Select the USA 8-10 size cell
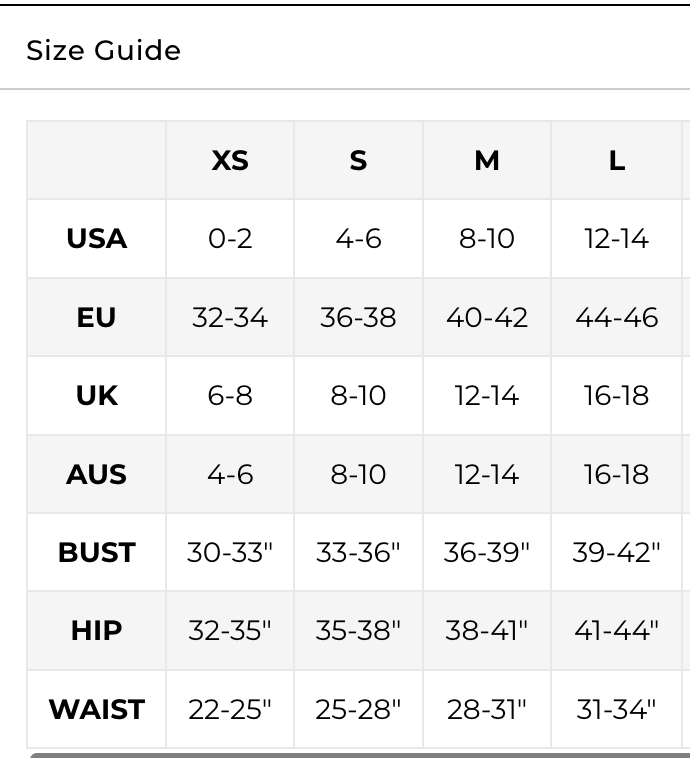 coord(487,239)
